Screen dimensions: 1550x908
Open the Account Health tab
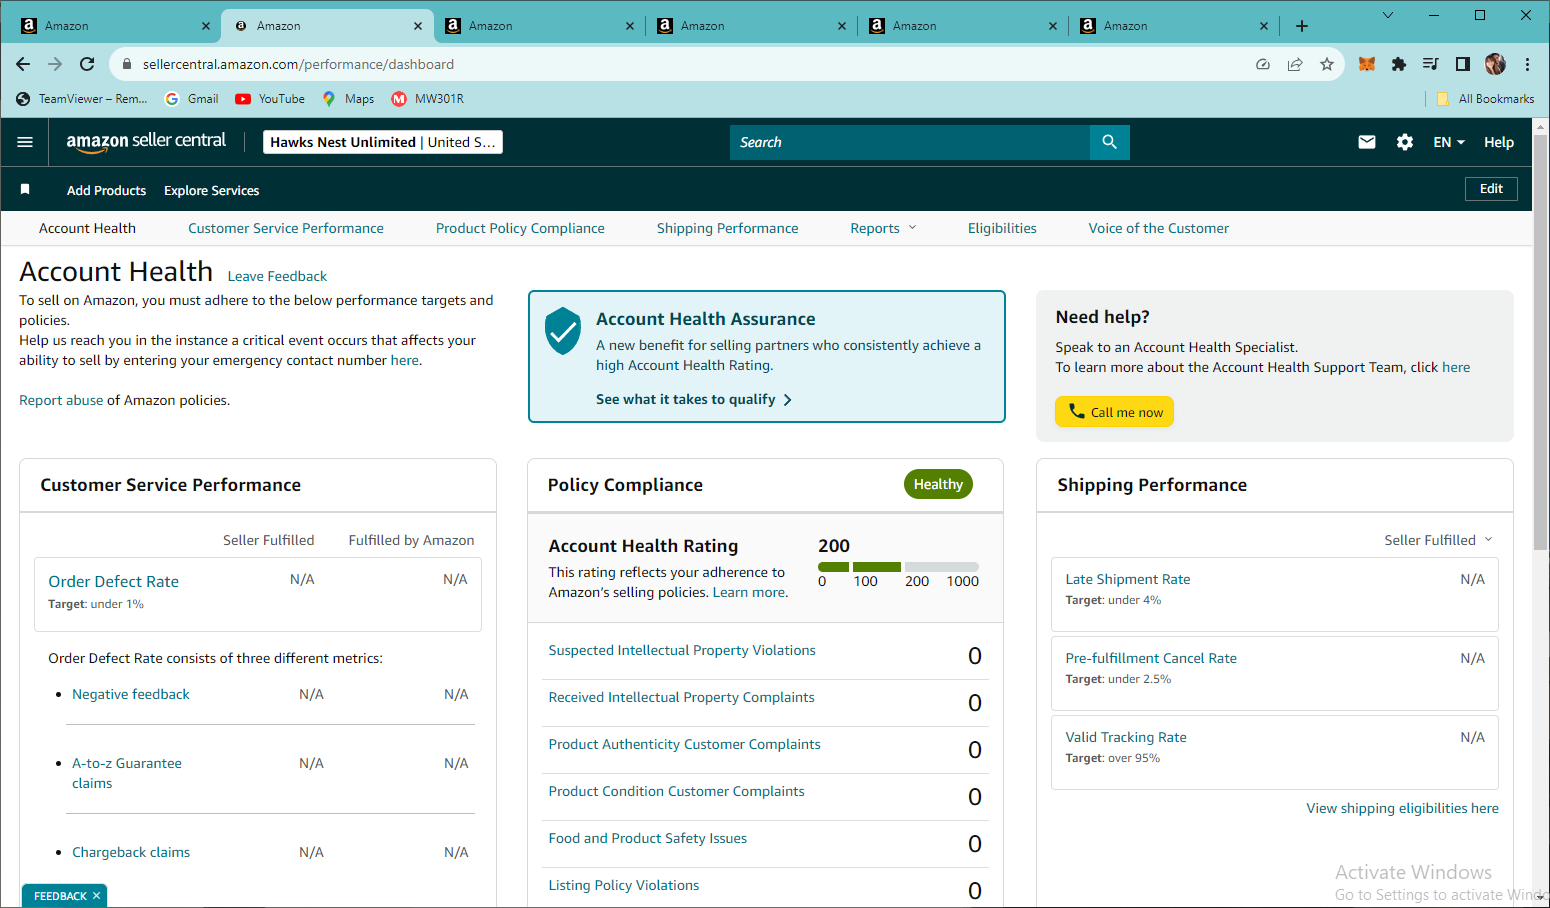click(x=87, y=228)
